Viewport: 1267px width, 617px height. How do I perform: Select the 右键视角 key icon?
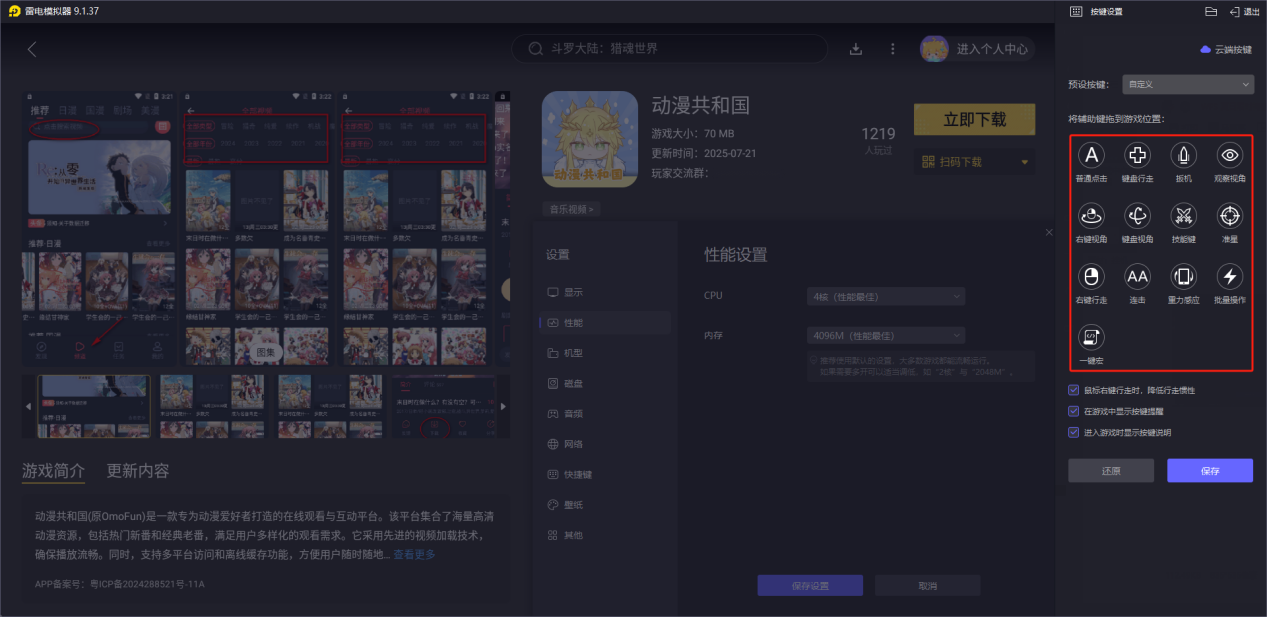click(x=1091, y=216)
